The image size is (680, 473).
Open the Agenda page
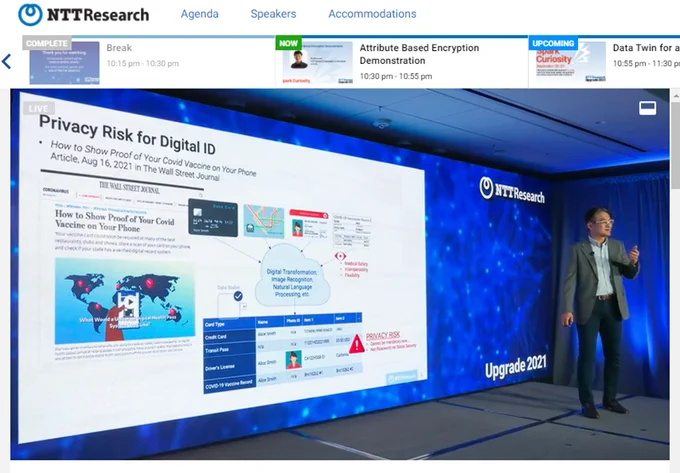point(199,14)
